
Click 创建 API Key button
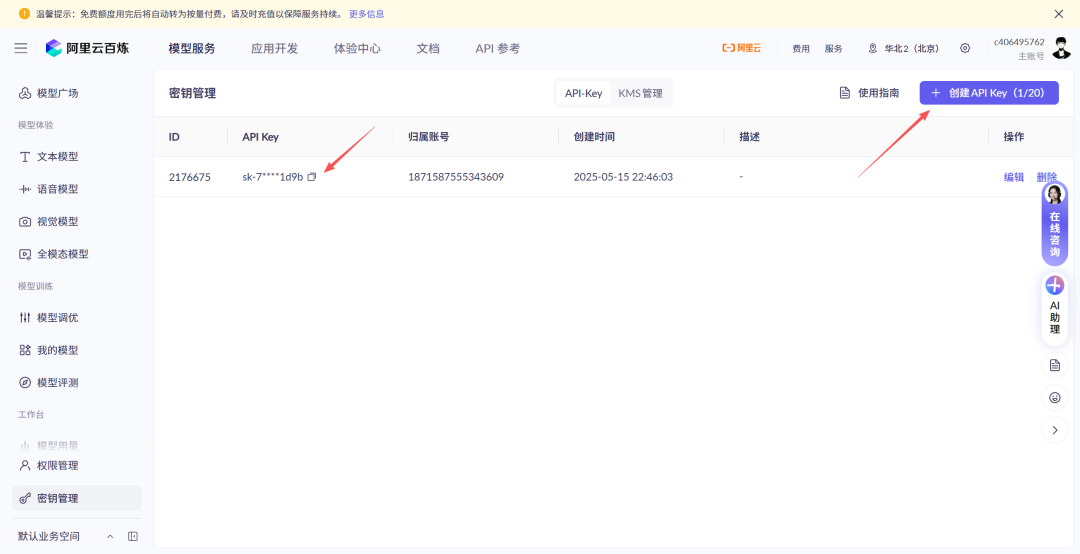click(988, 93)
